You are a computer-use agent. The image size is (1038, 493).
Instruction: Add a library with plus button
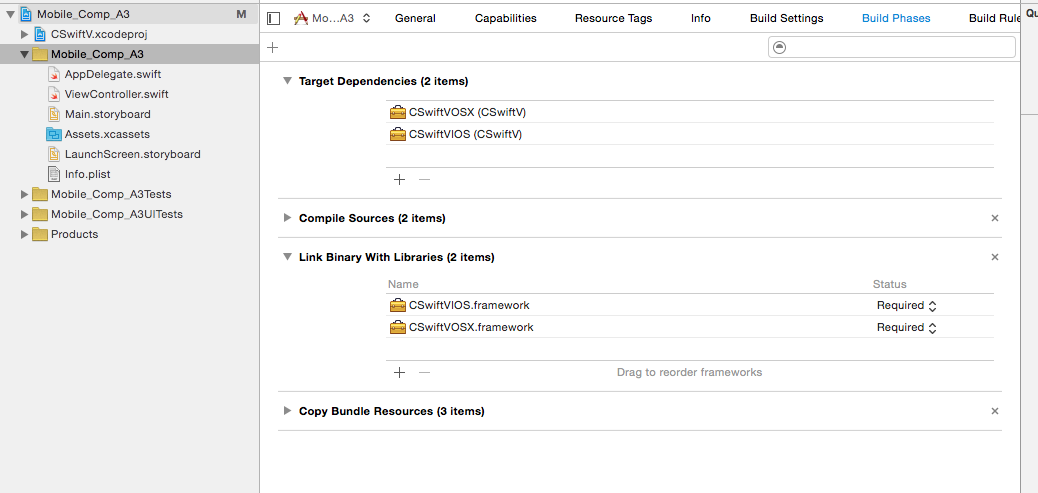[399, 373]
